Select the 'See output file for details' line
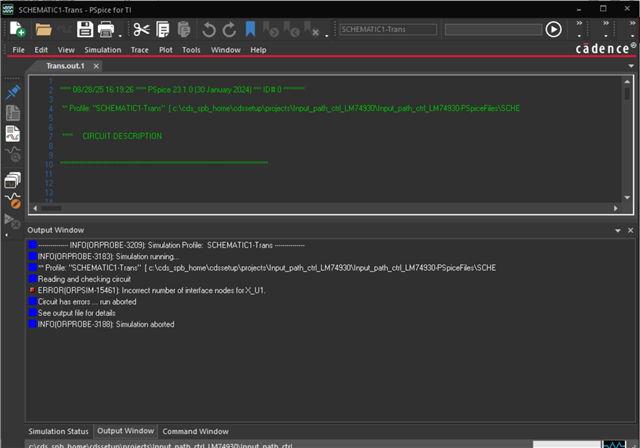The image size is (640, 448). (x=76, y=313)
